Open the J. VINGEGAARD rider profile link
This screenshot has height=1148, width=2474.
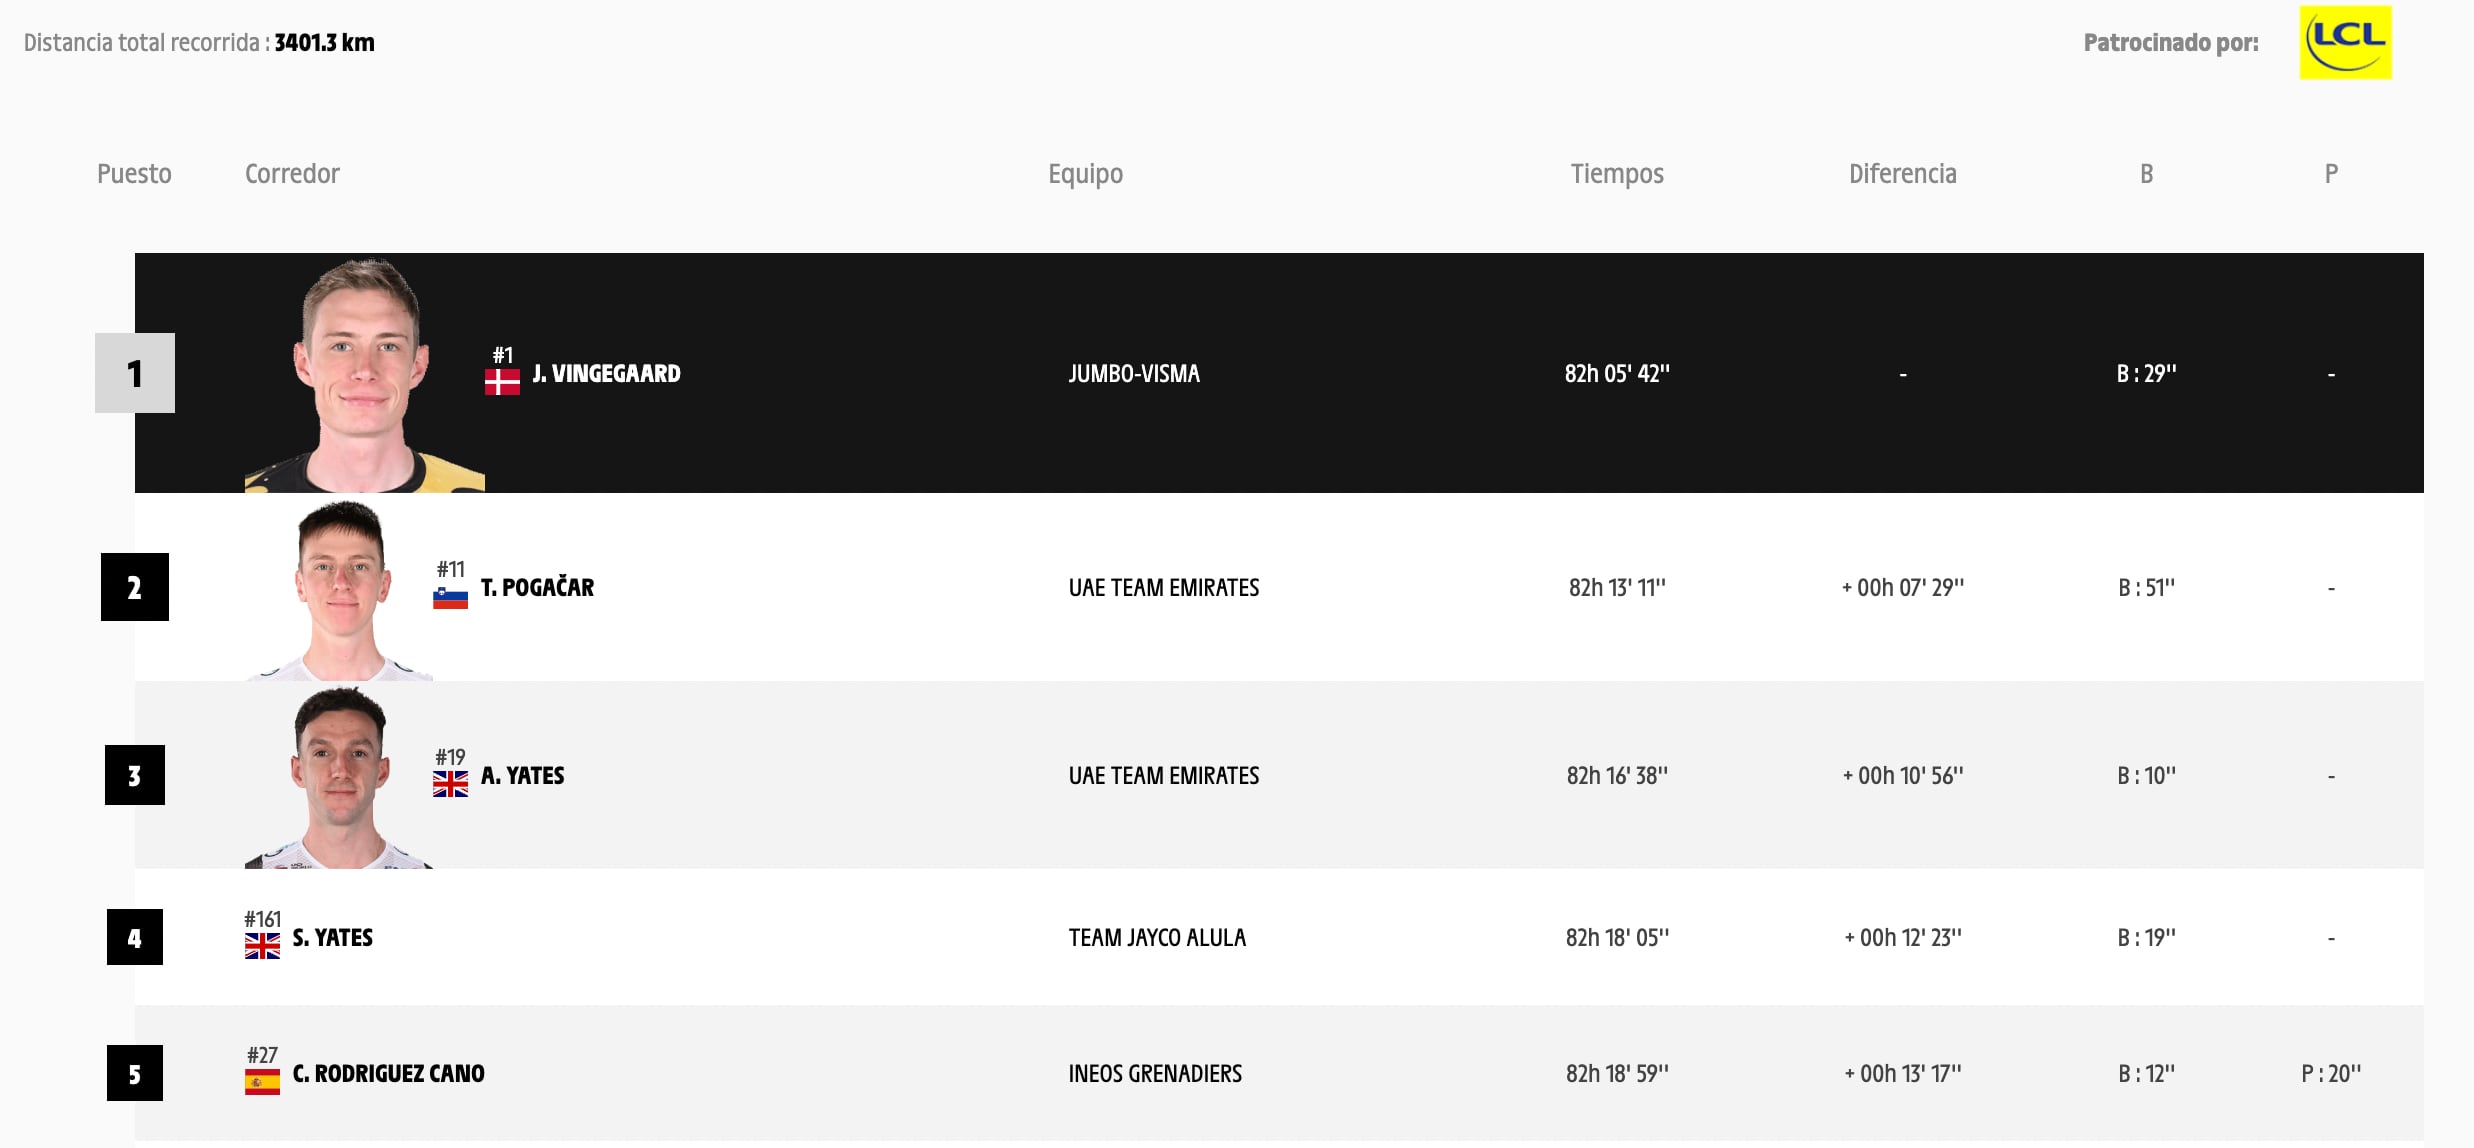[x=606, y=374]
